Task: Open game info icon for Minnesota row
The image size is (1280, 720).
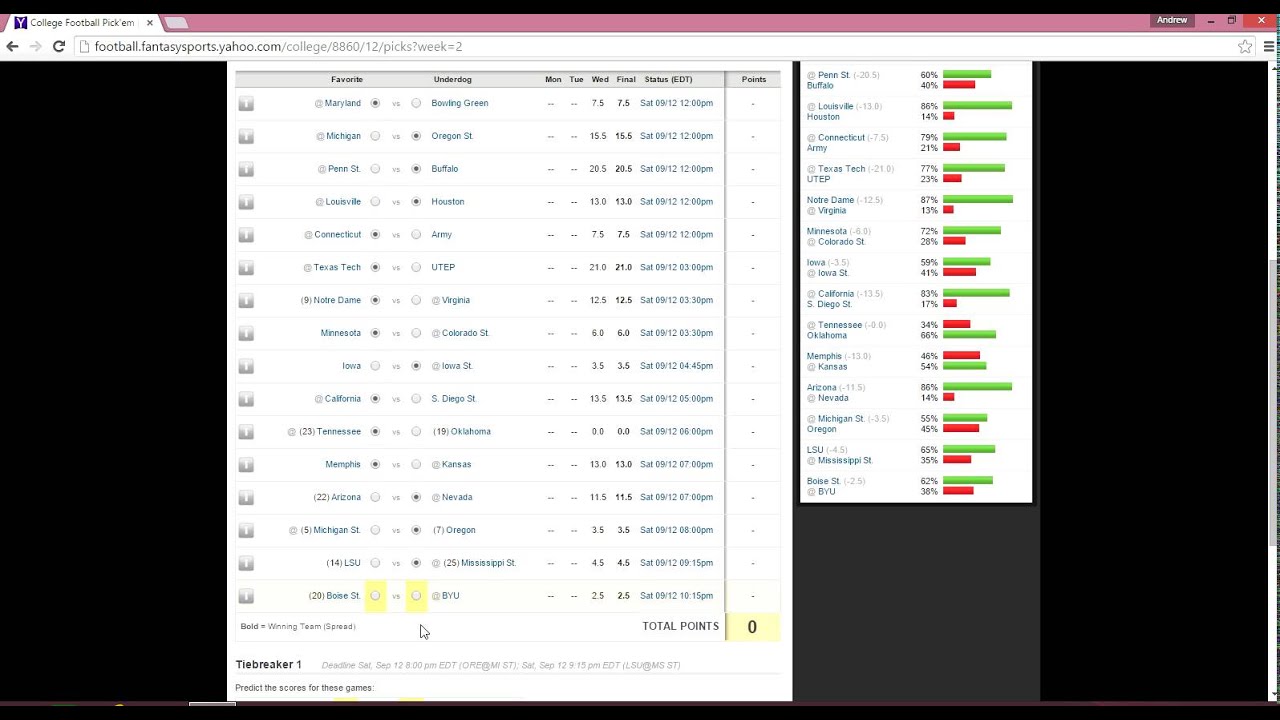Action: click(x=246, y=333)
